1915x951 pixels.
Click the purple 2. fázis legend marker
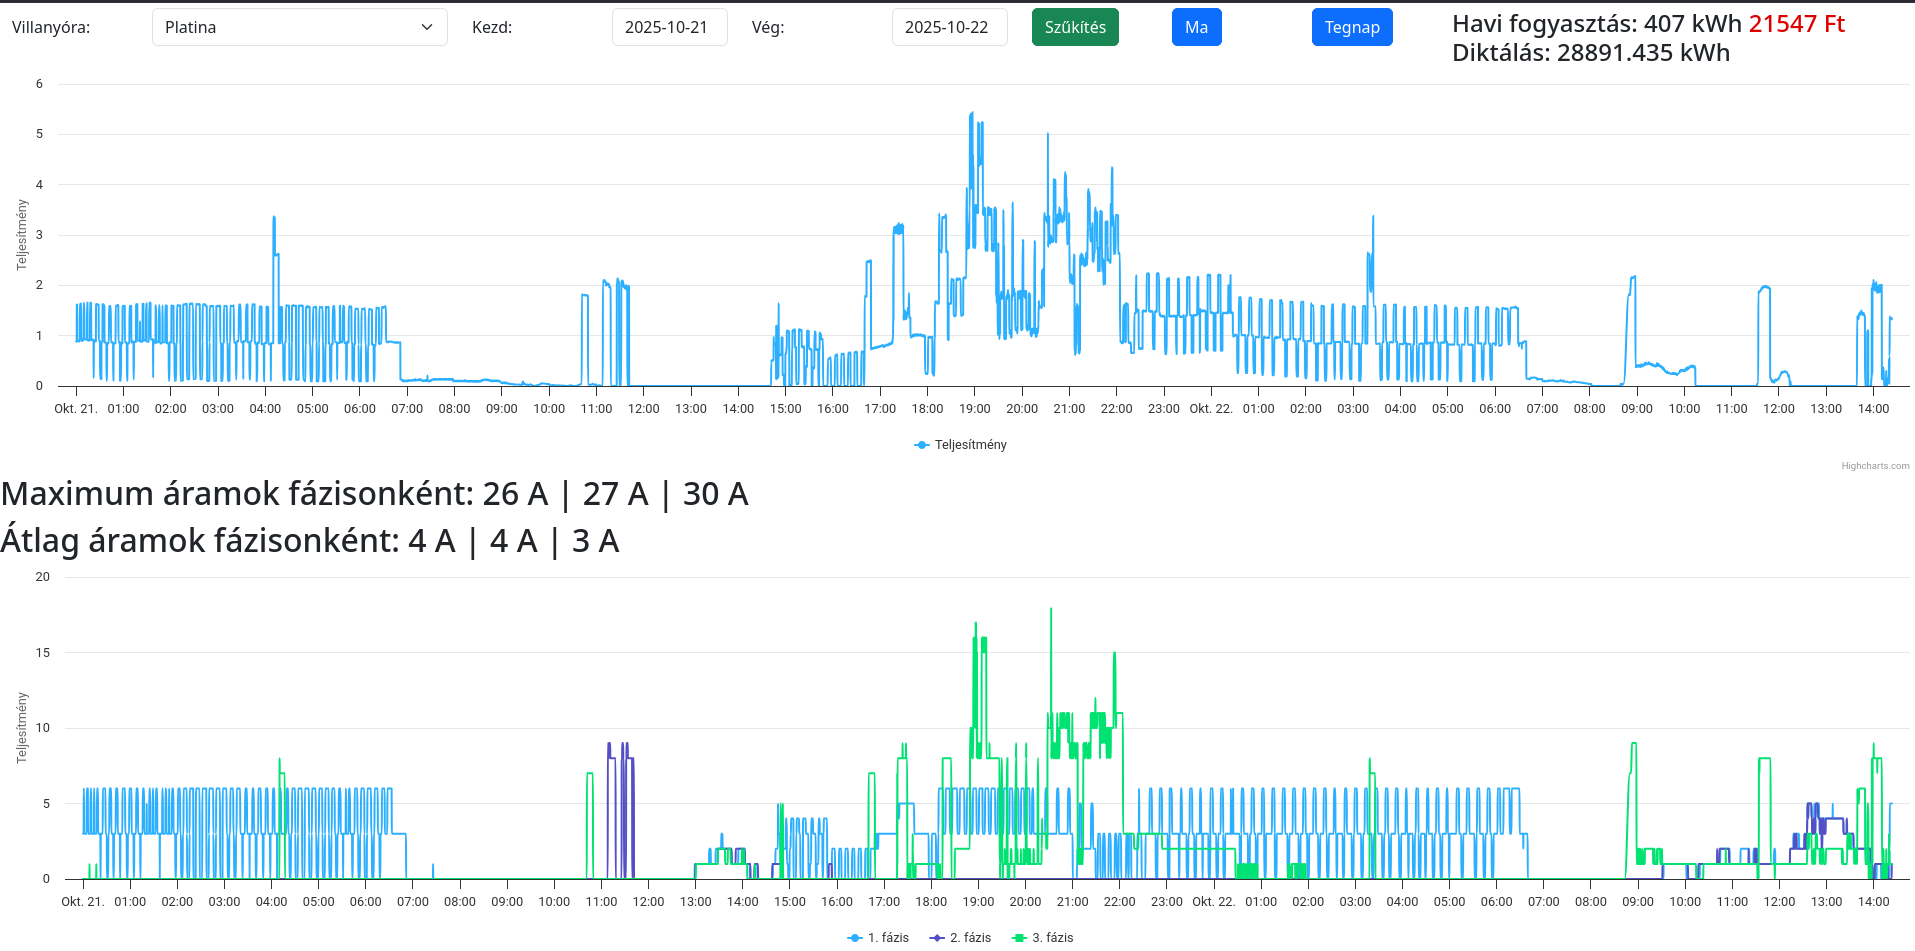click(x=937, y=938)
